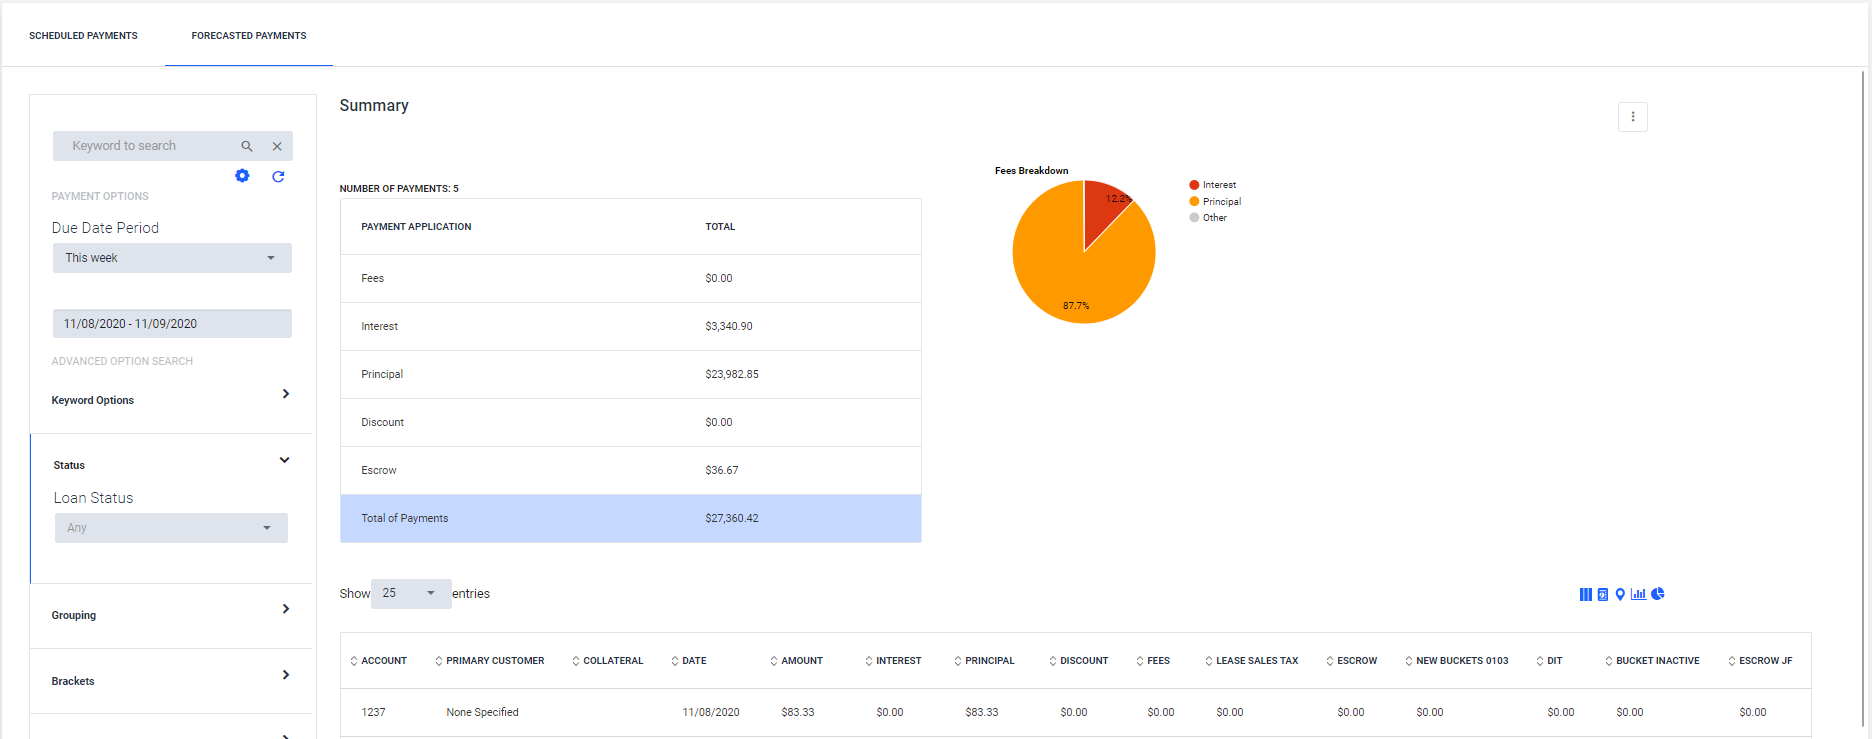
Task: Sort table by Collateral column
Action: click(x=608, y=661)
